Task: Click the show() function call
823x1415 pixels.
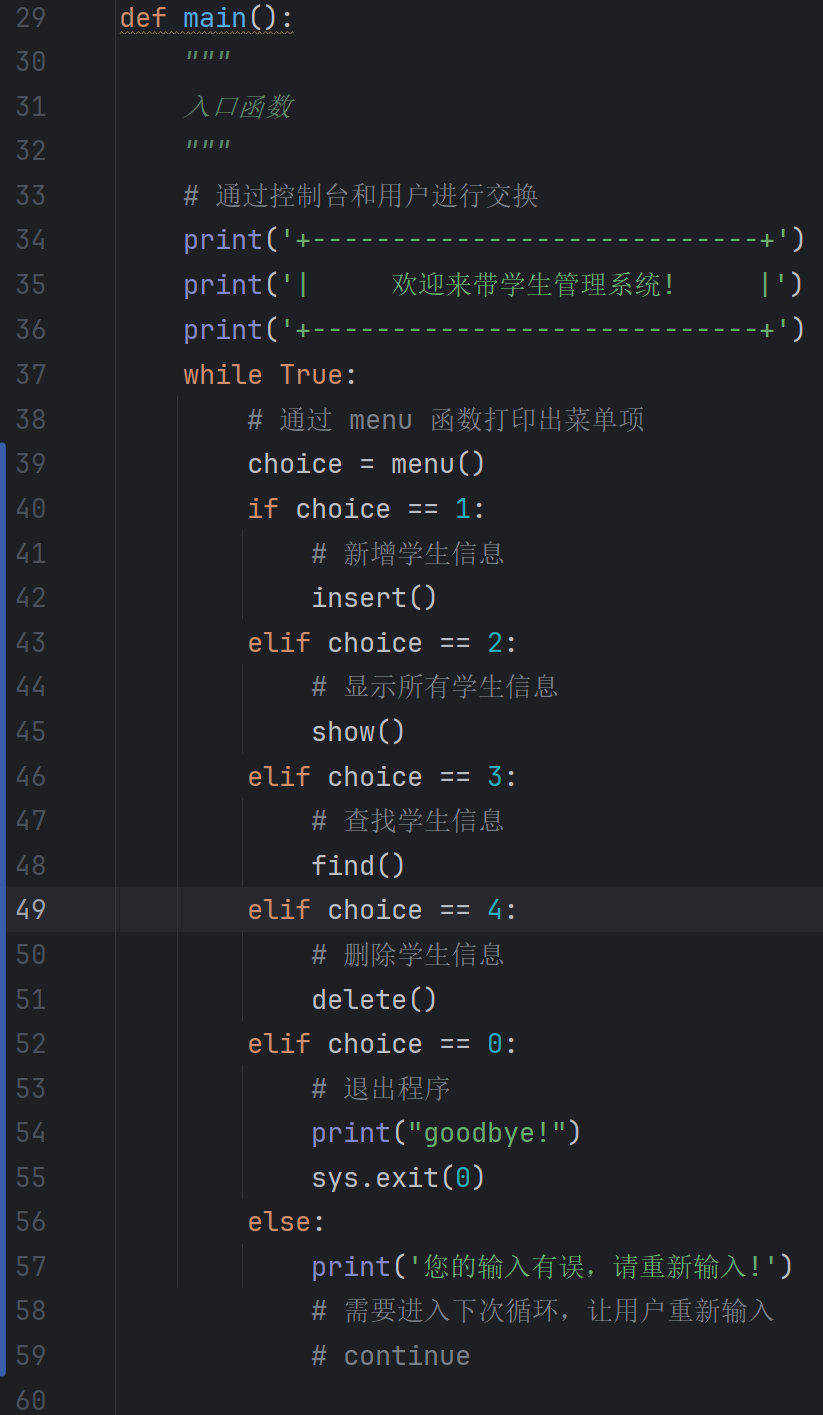Action: pos(358,732)
